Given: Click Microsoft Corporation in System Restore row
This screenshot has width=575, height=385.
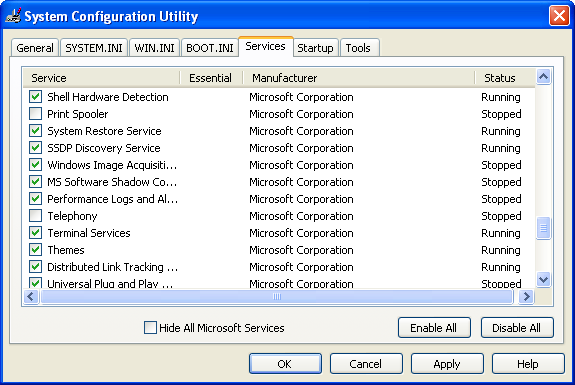Looking at the screenshot, I should coord(301,131).
